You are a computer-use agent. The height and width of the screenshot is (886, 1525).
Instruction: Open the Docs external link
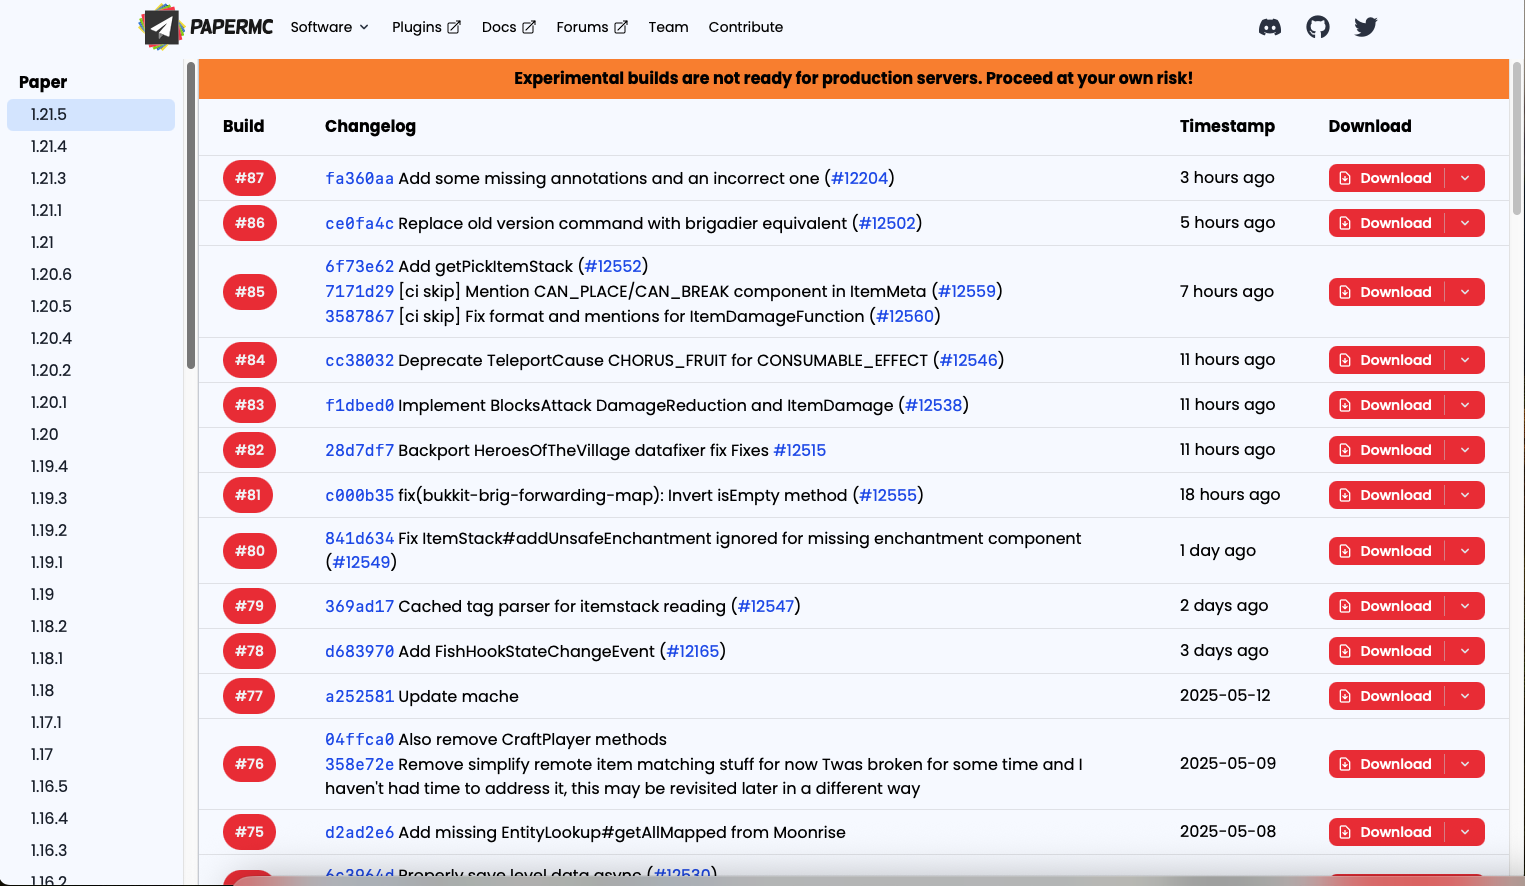tap(509, 27)
